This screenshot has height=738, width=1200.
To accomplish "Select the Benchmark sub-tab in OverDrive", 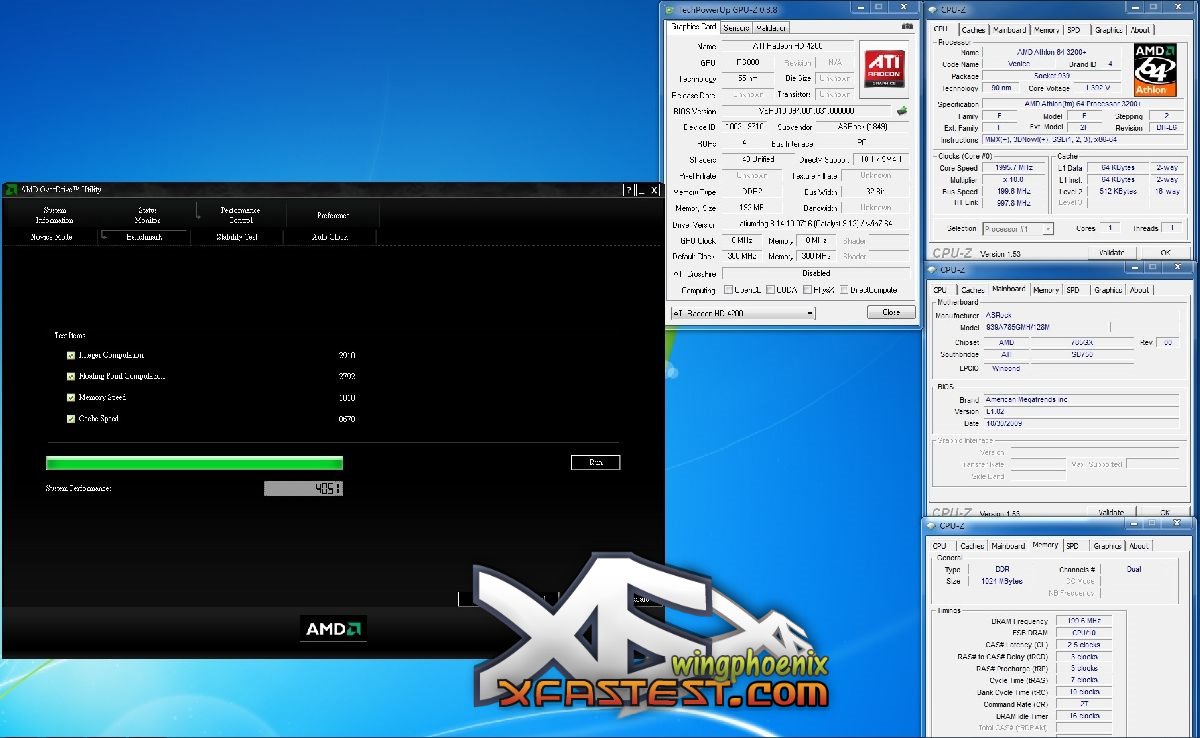I will (144, 237).
